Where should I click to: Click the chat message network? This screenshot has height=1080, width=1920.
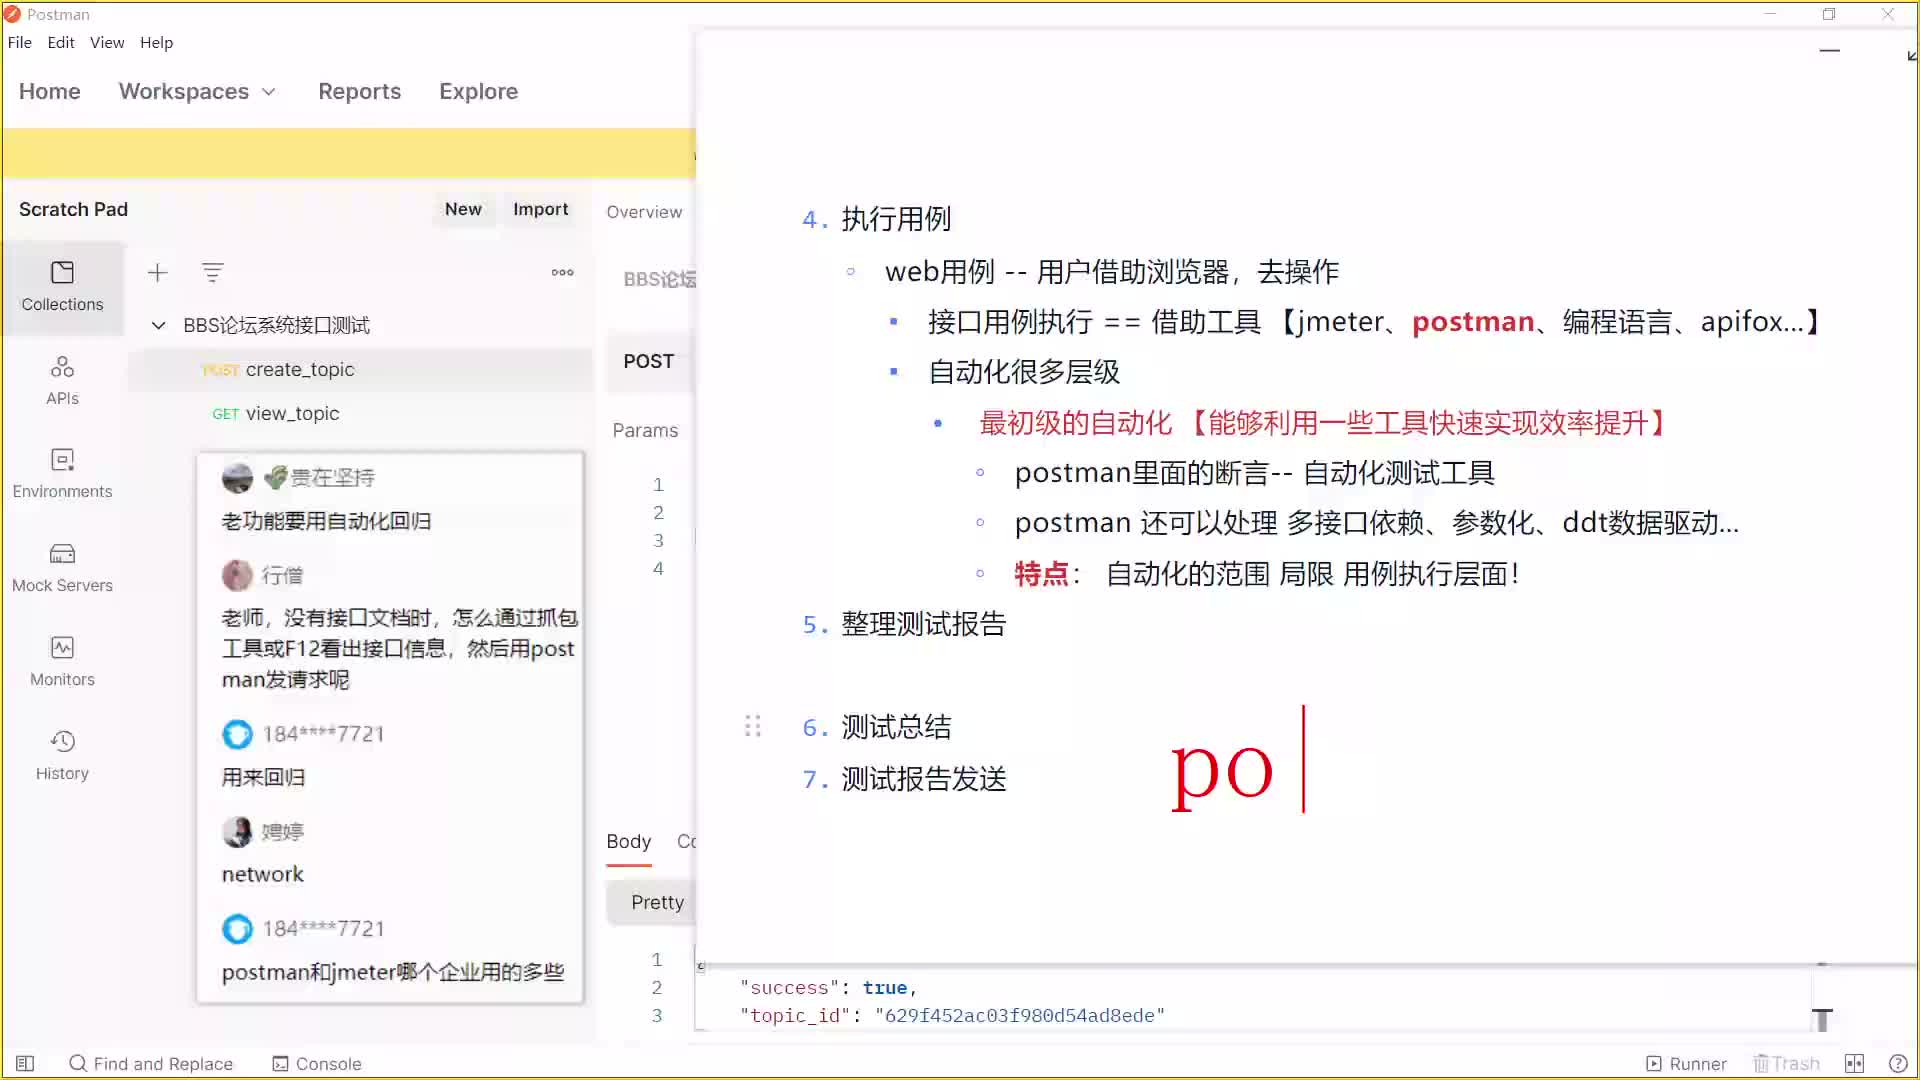(x=262, y=874)
